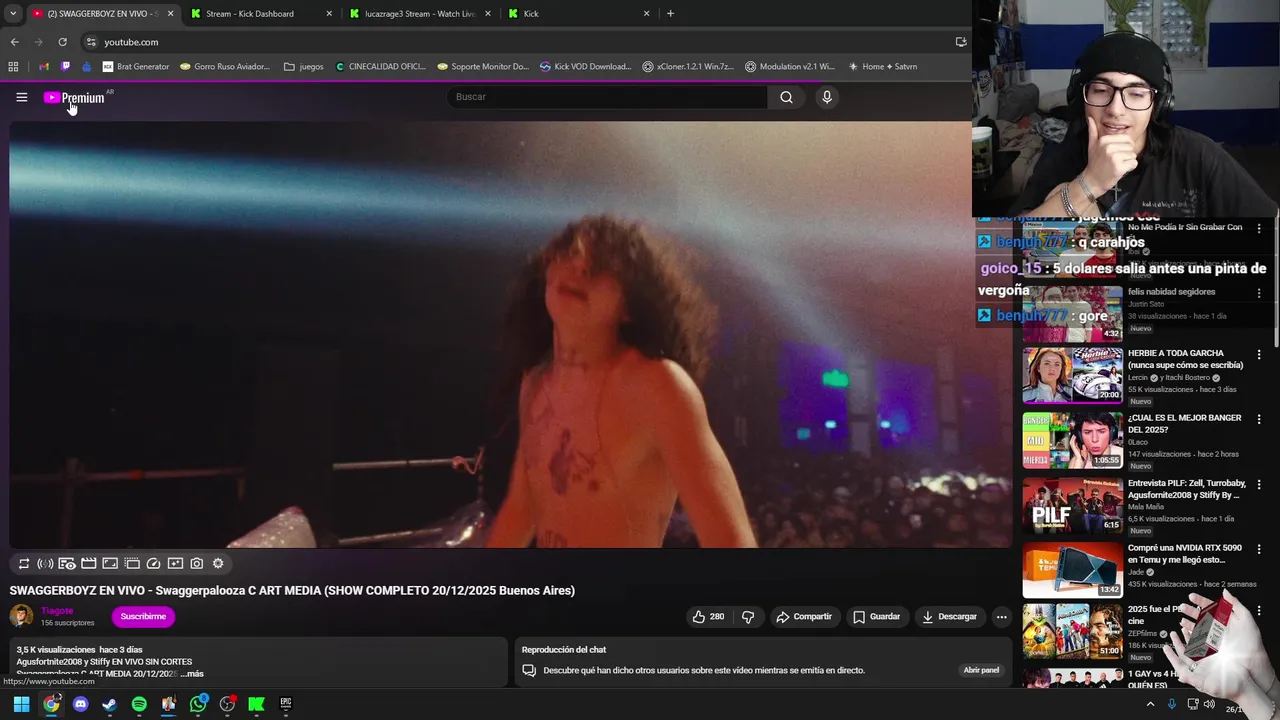1280x720 pixels.
Task: Toggle the list visibility eye icon
Action: pos(67,564)
